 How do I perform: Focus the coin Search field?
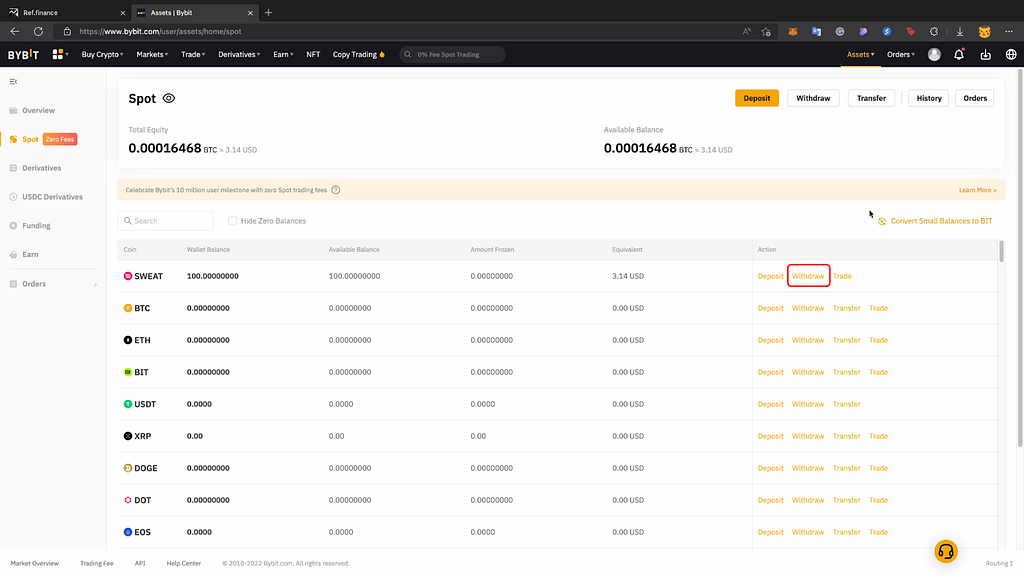tap(166, 221)
